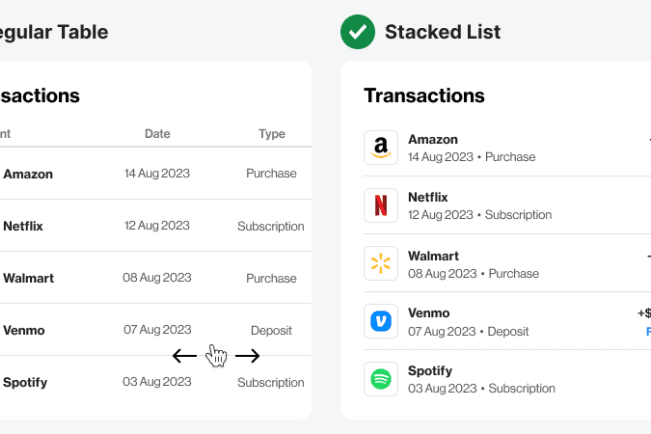Click the green checkmark badge icon
This screenshot has width=651, height=434.
[357, 32]
